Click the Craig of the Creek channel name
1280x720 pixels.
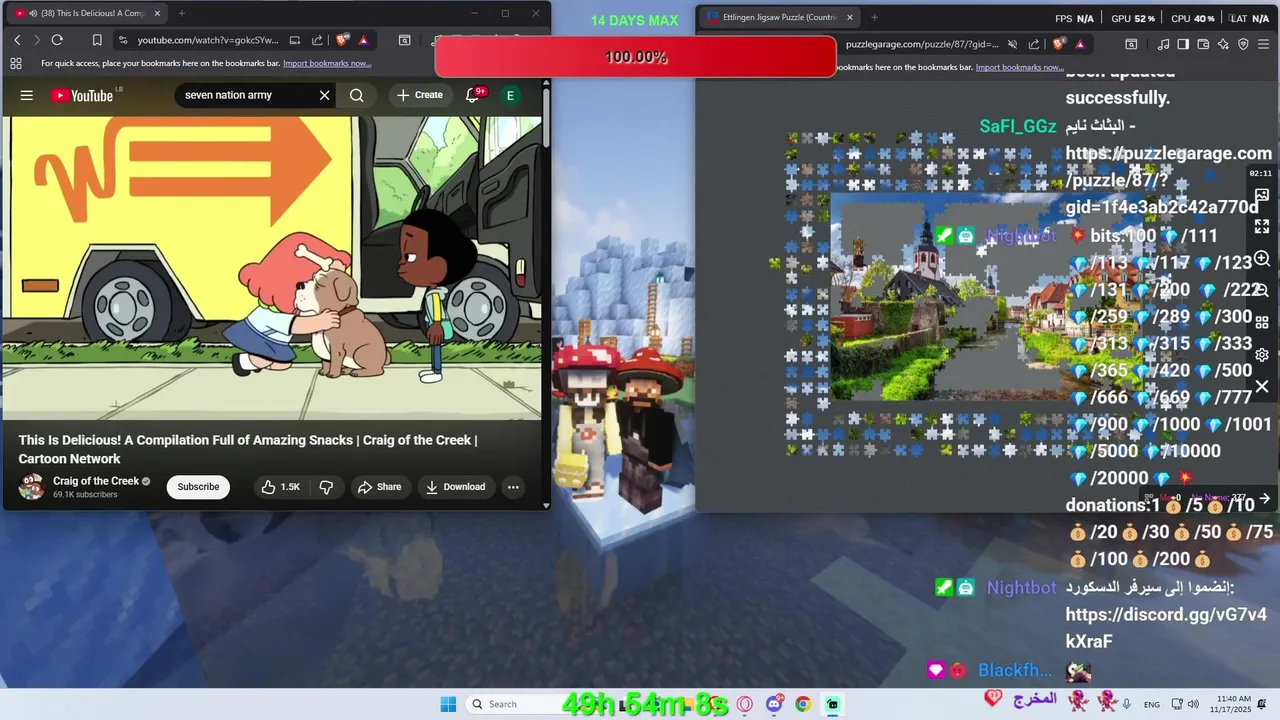tap(96, 481)
